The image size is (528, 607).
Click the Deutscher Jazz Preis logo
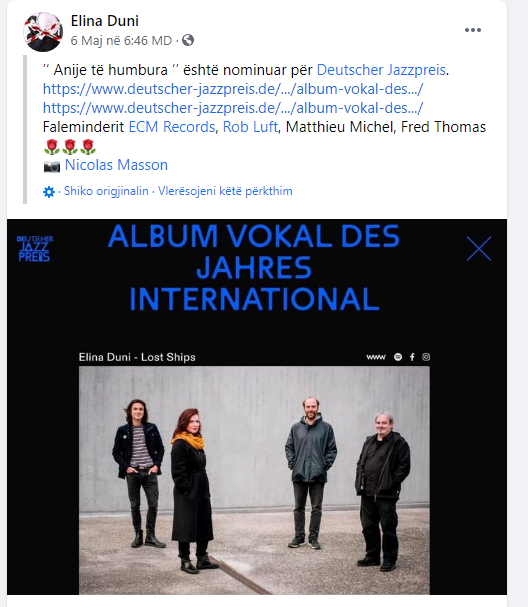(35, 249)
